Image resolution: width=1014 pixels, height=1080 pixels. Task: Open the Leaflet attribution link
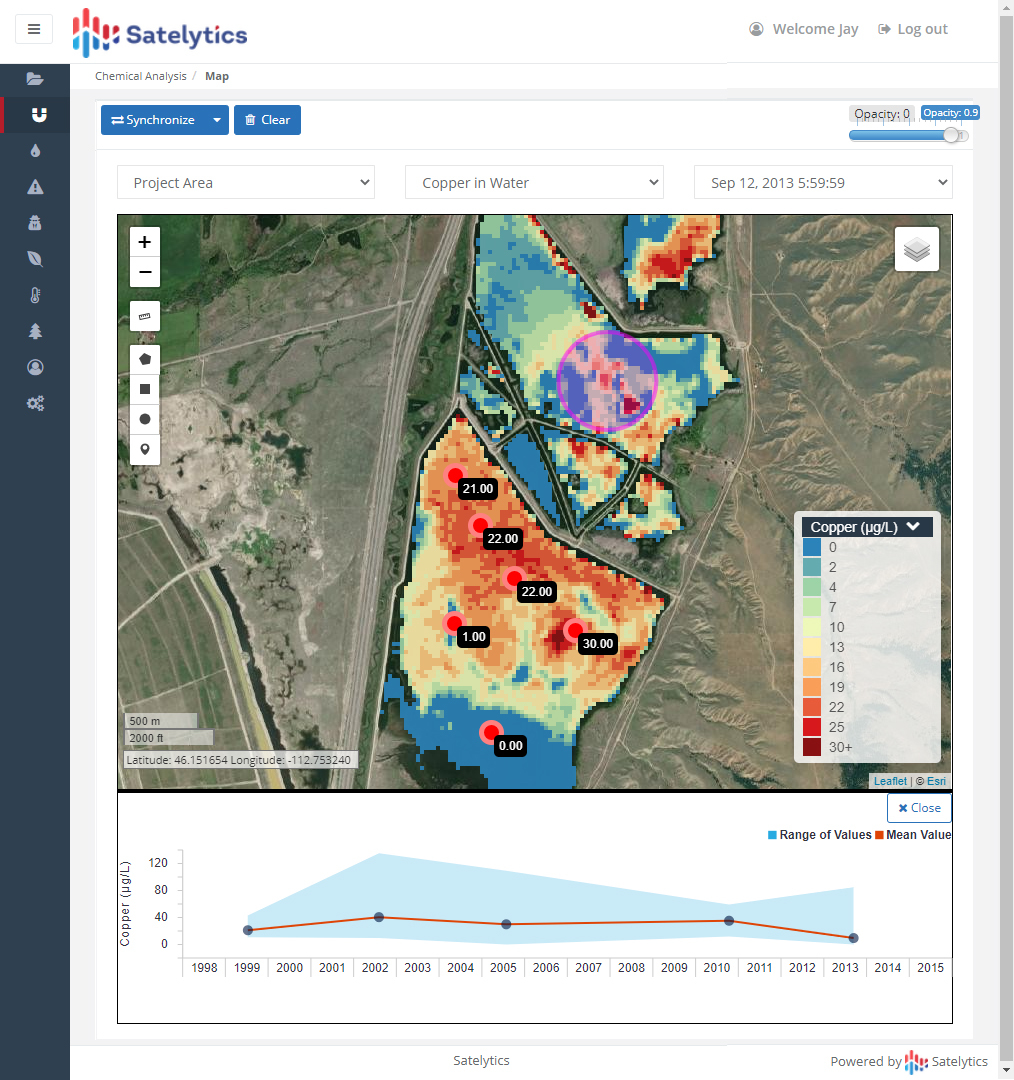pyautogui.click(x=890, y=781)
